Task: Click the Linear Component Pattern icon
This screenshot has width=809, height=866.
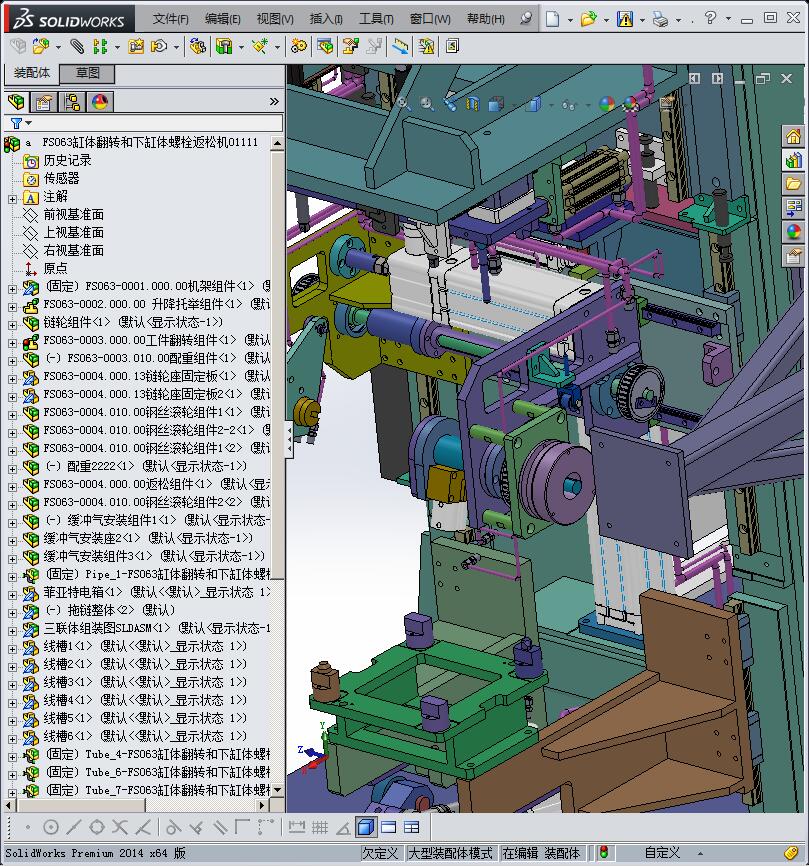Action: (x=100, y=46)
